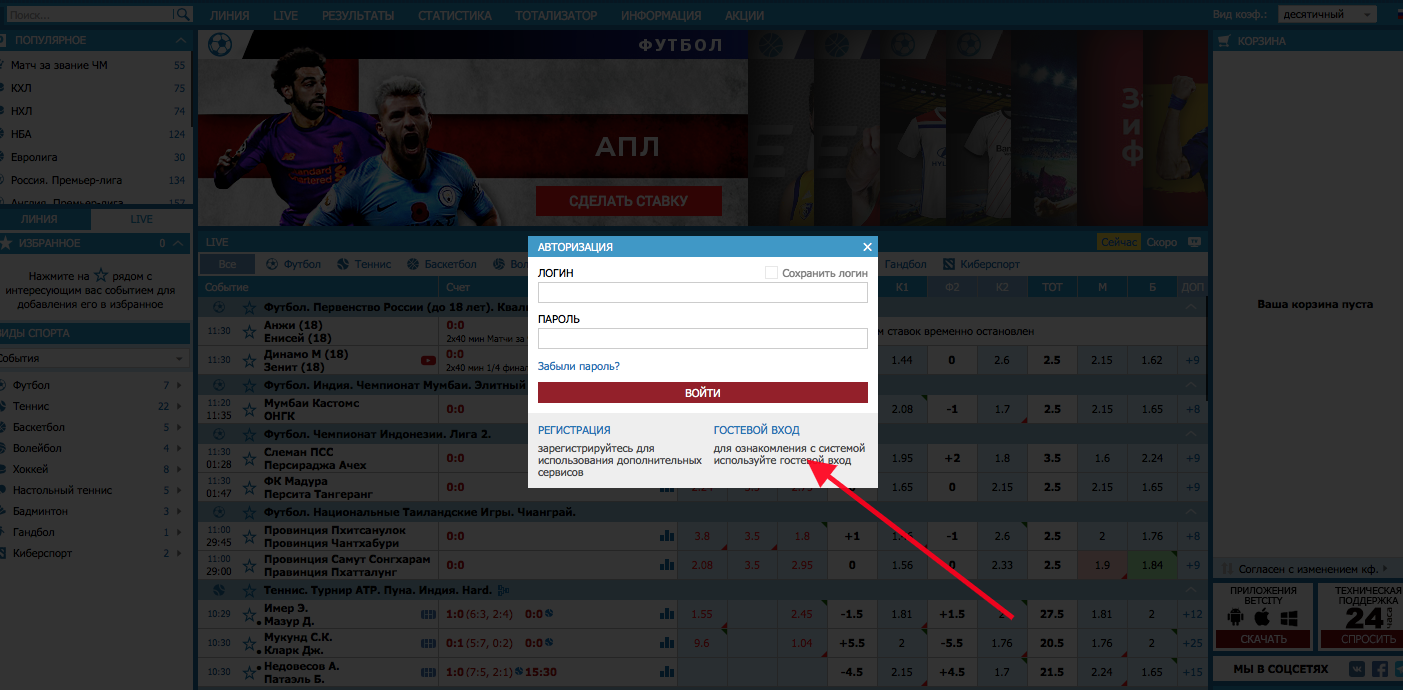The width and height of the screenshot is (1403, 690).
Task: Expand Футбол in sports list
Action: (x=179, y=385)
